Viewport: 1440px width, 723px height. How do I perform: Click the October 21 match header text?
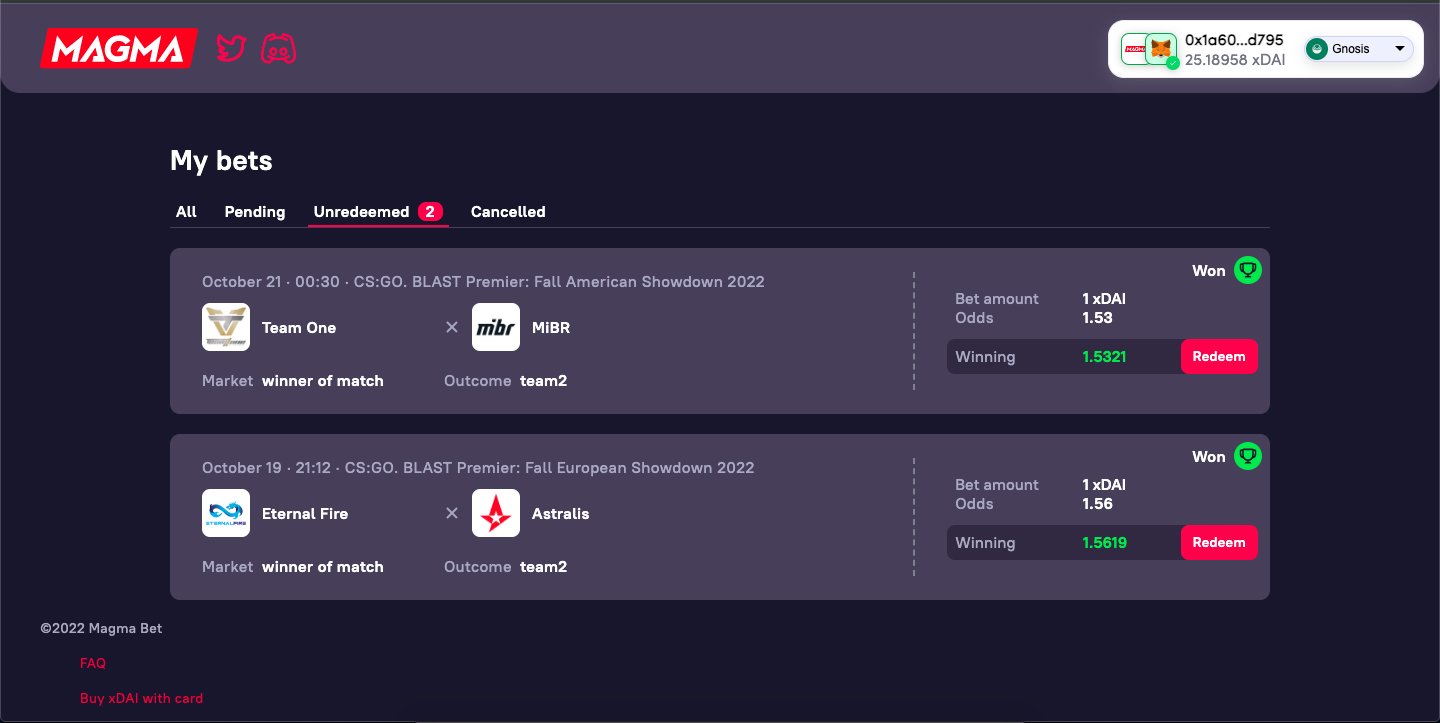click(x=483, y=282)
